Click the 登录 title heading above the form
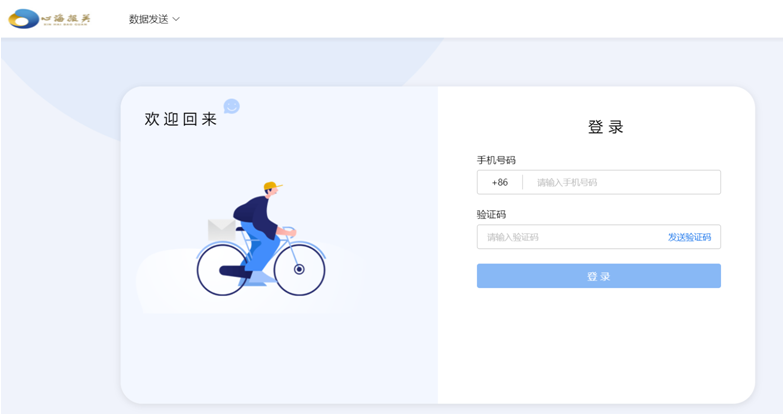Image resolution: width=784 pixels, height=415 pixels. coord(605,127)
